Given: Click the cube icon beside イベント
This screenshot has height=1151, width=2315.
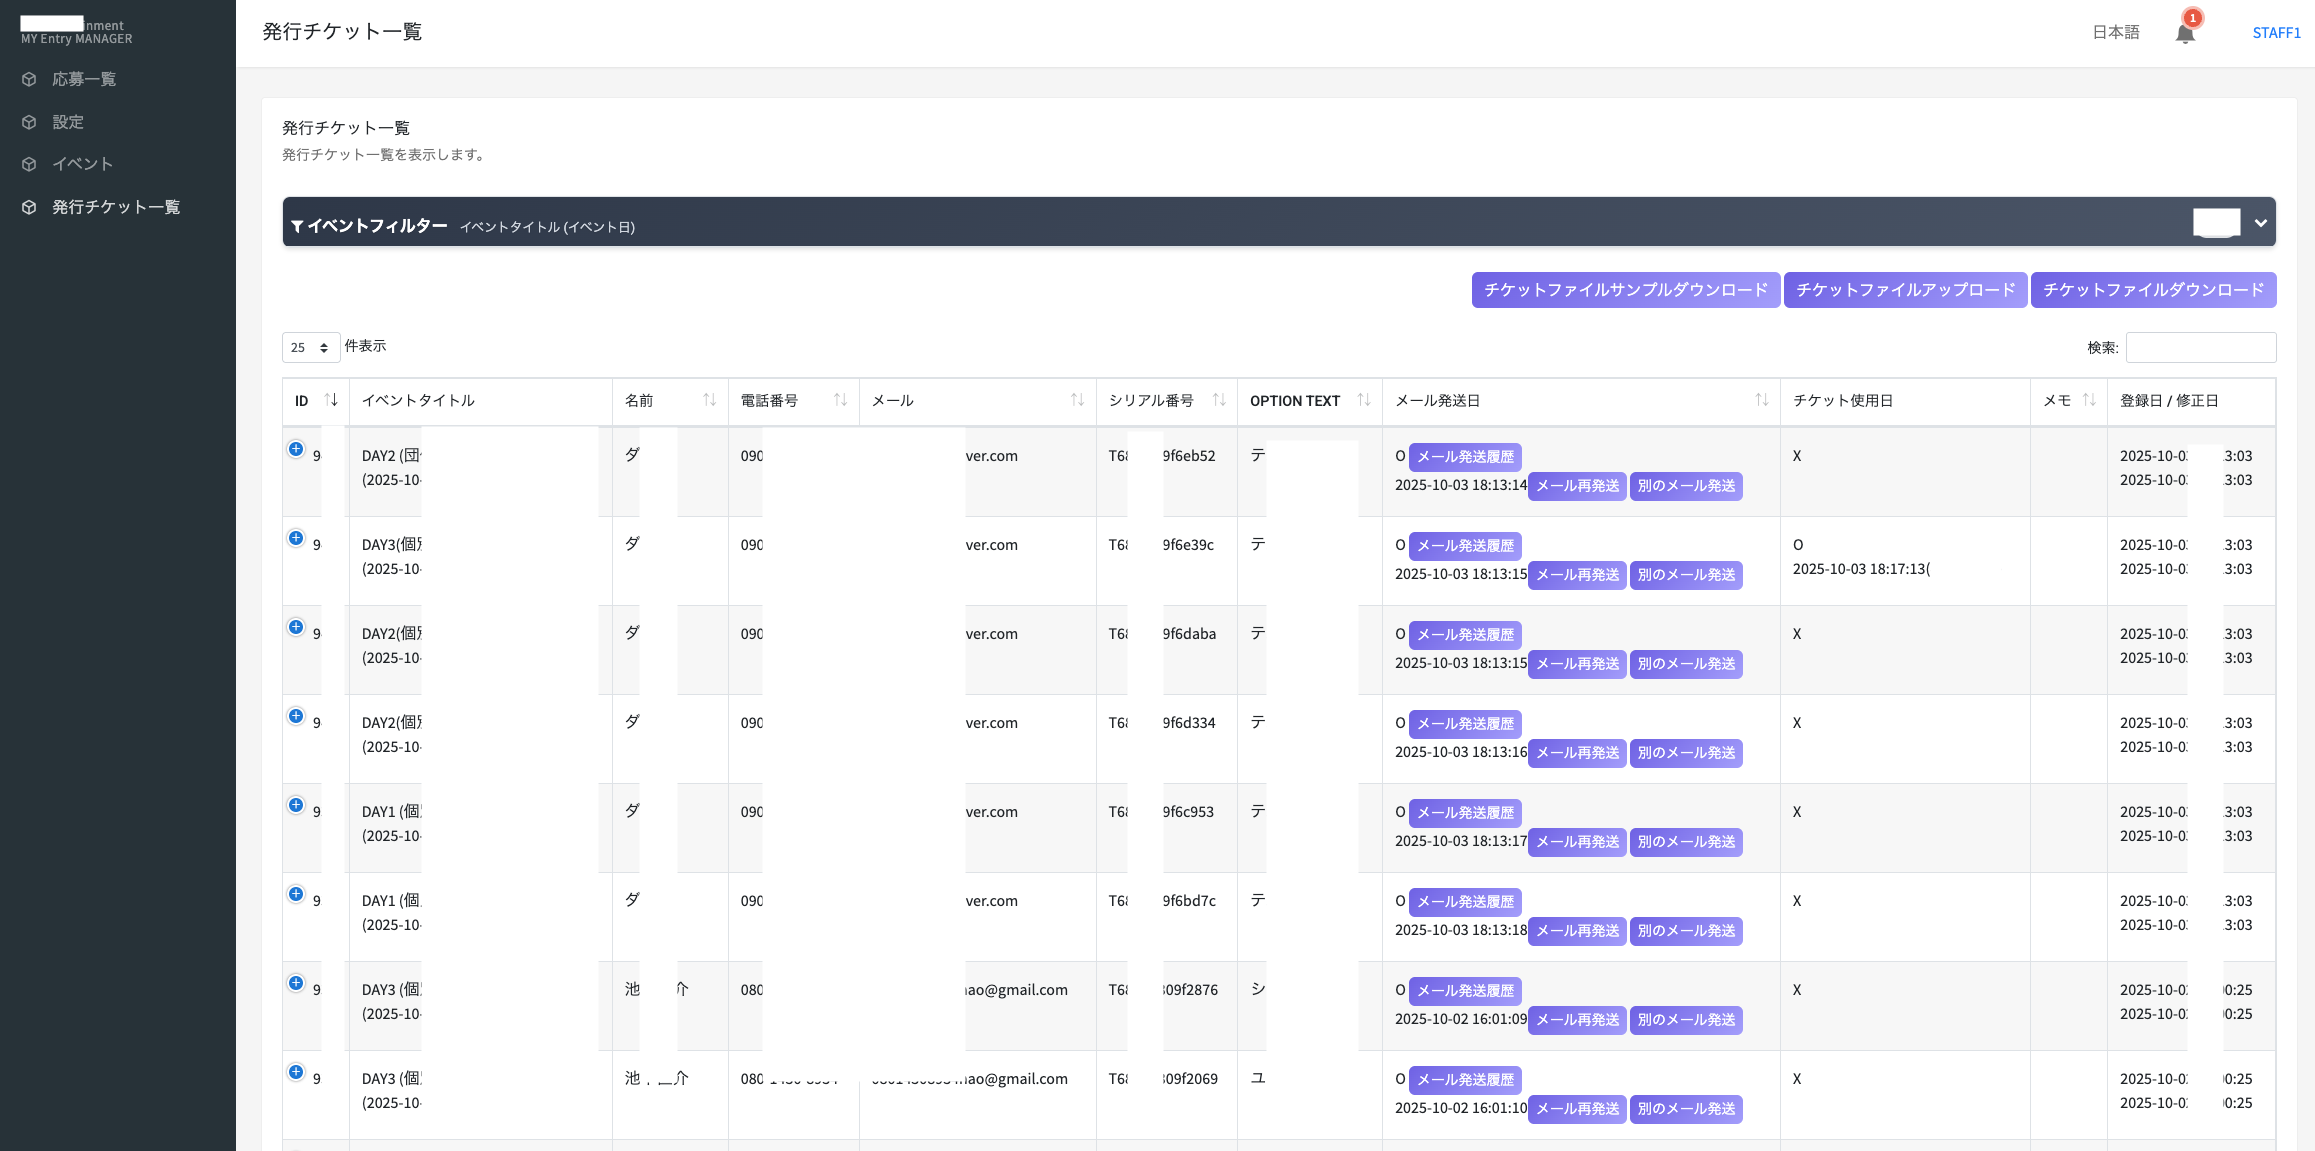Looking at the screenshot, I should point(30,164).
